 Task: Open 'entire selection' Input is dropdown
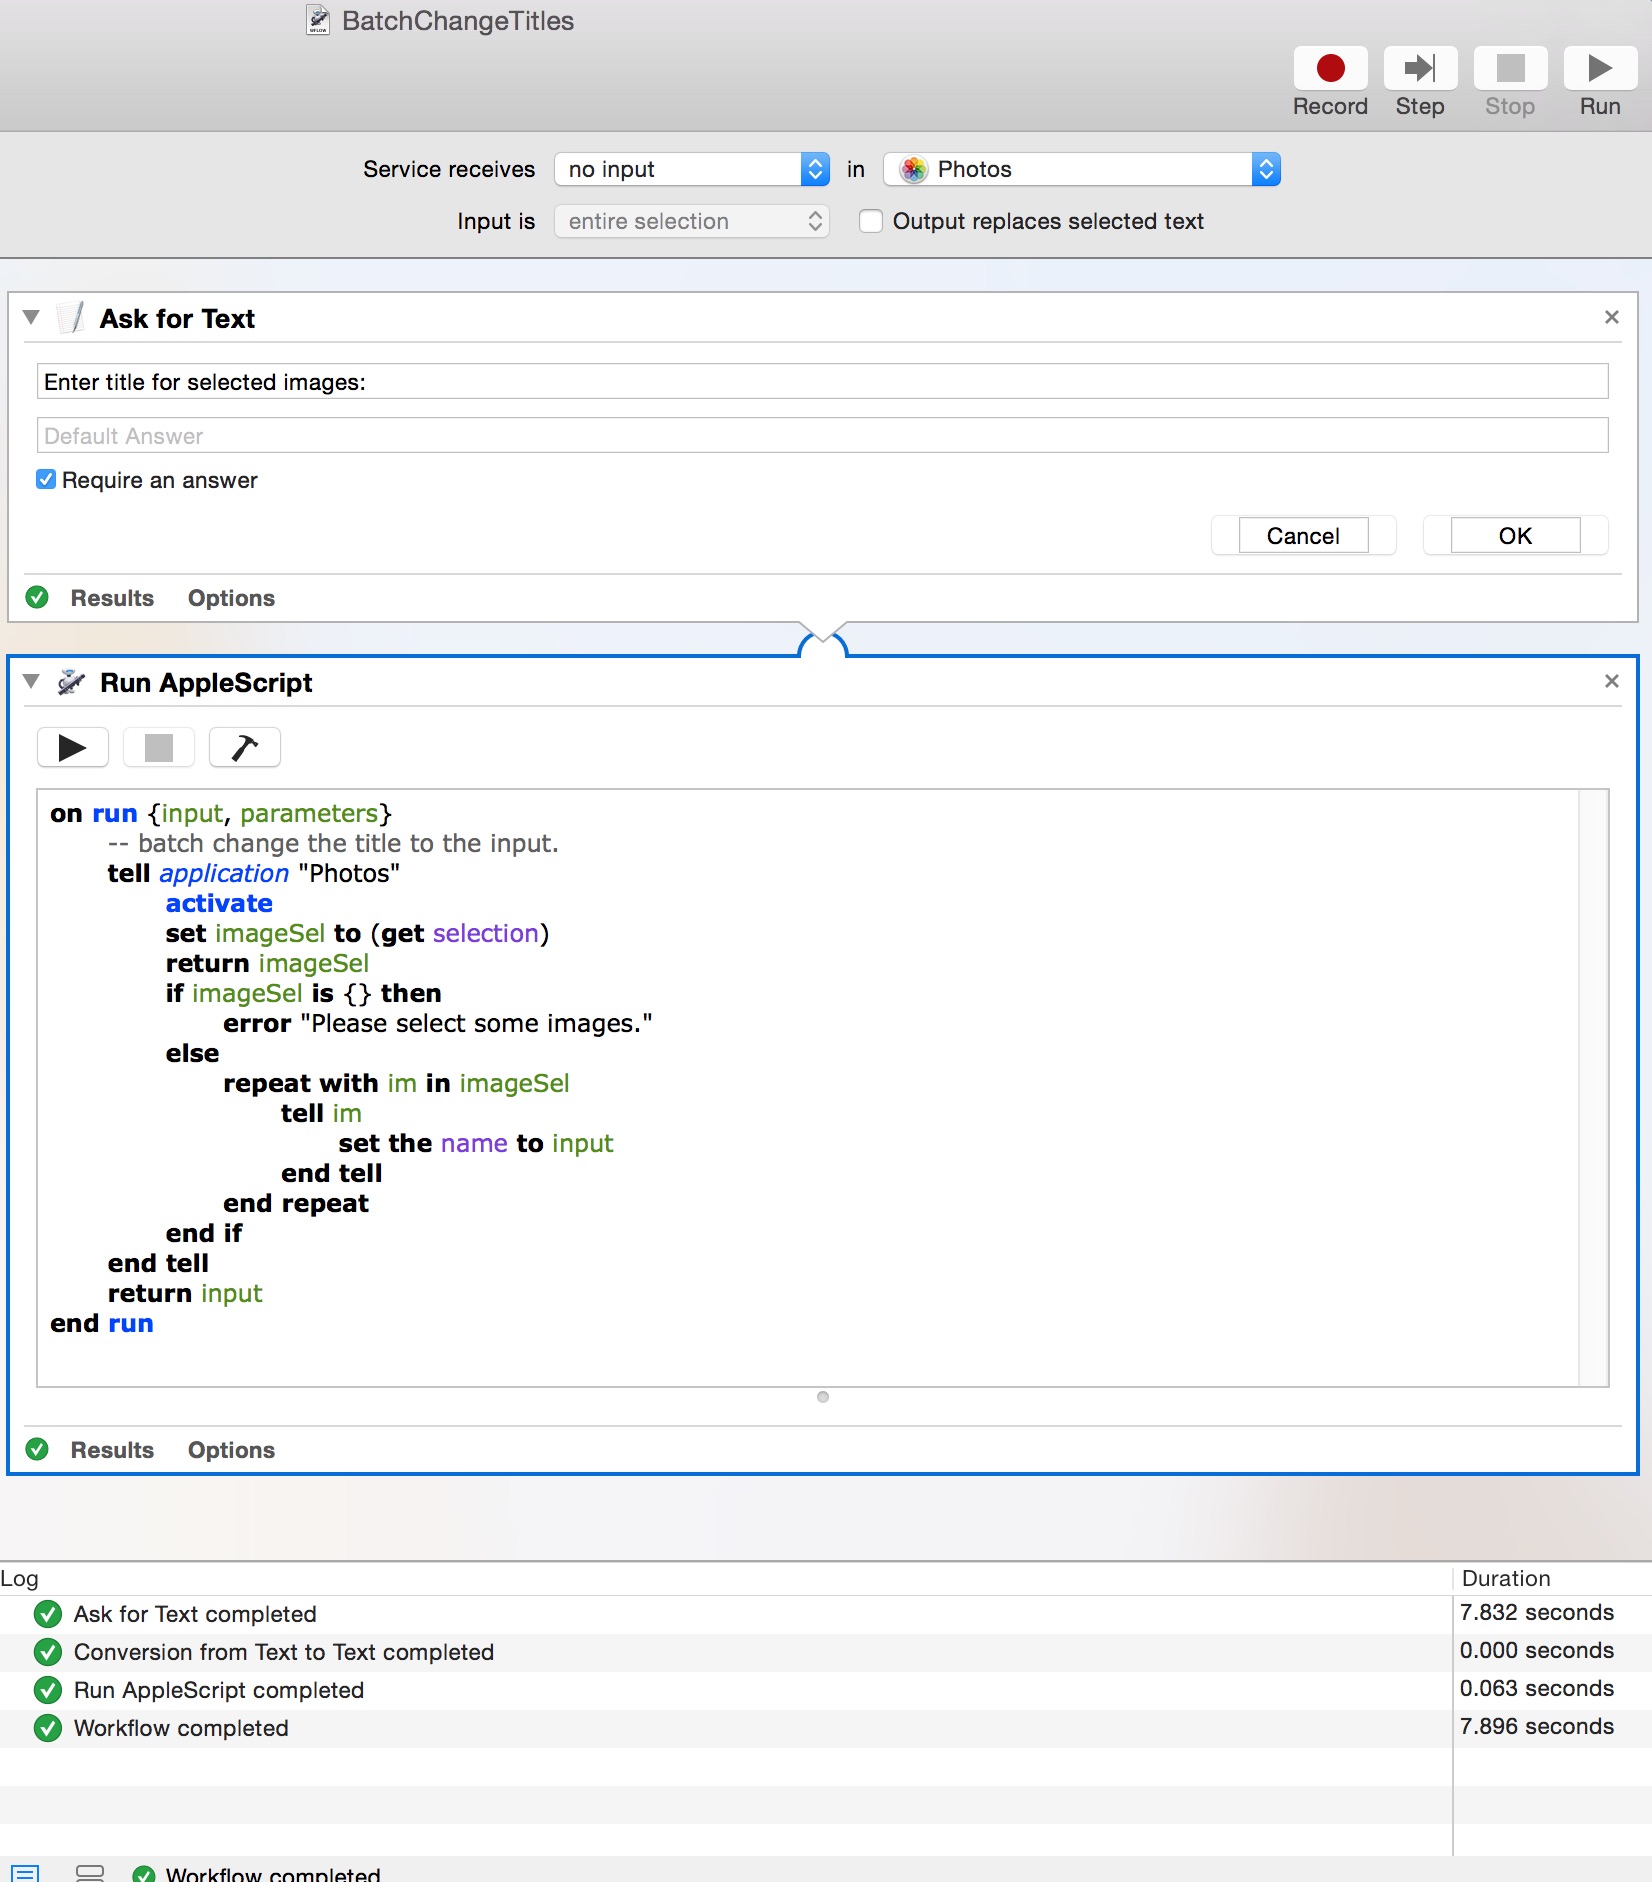(692, 221)
